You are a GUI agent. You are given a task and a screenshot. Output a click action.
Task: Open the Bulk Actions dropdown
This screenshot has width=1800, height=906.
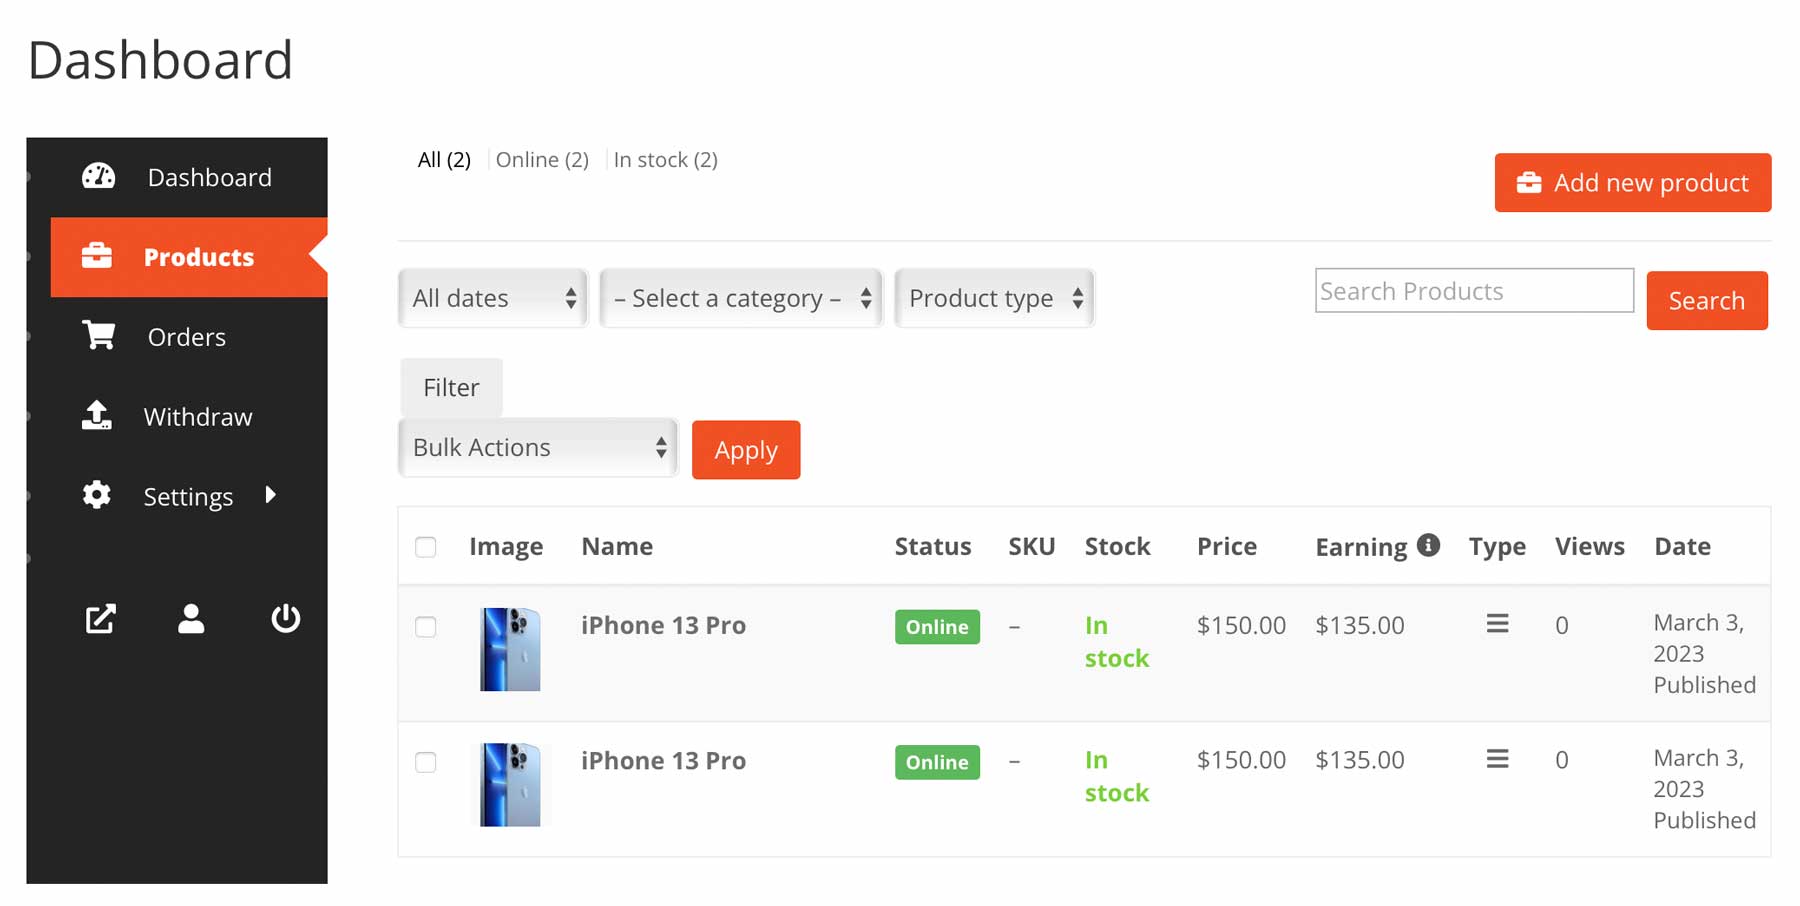(537, 447)
